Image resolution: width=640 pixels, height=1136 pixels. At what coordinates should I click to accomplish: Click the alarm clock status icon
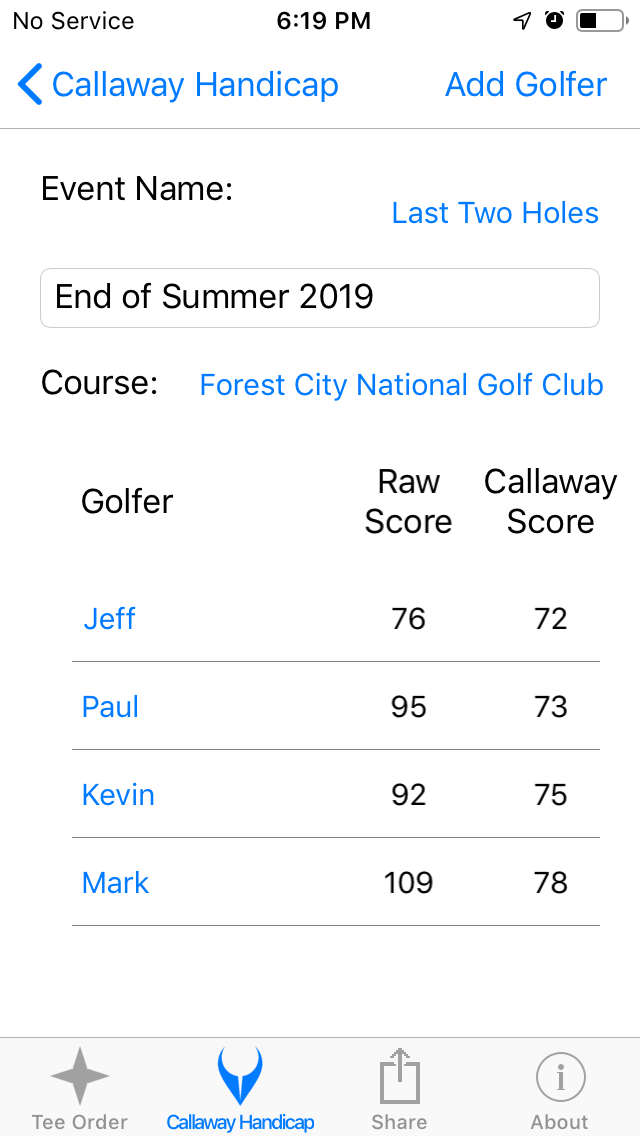click(x=552, y=19)
